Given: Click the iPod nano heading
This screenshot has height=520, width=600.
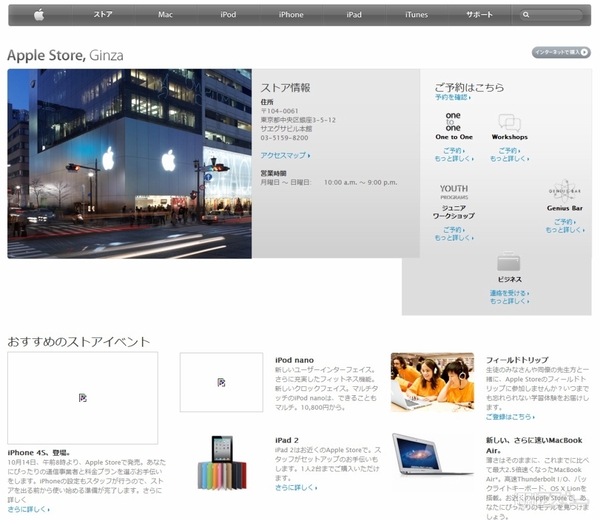Looking at the screenshot, I should coord(294,360).
